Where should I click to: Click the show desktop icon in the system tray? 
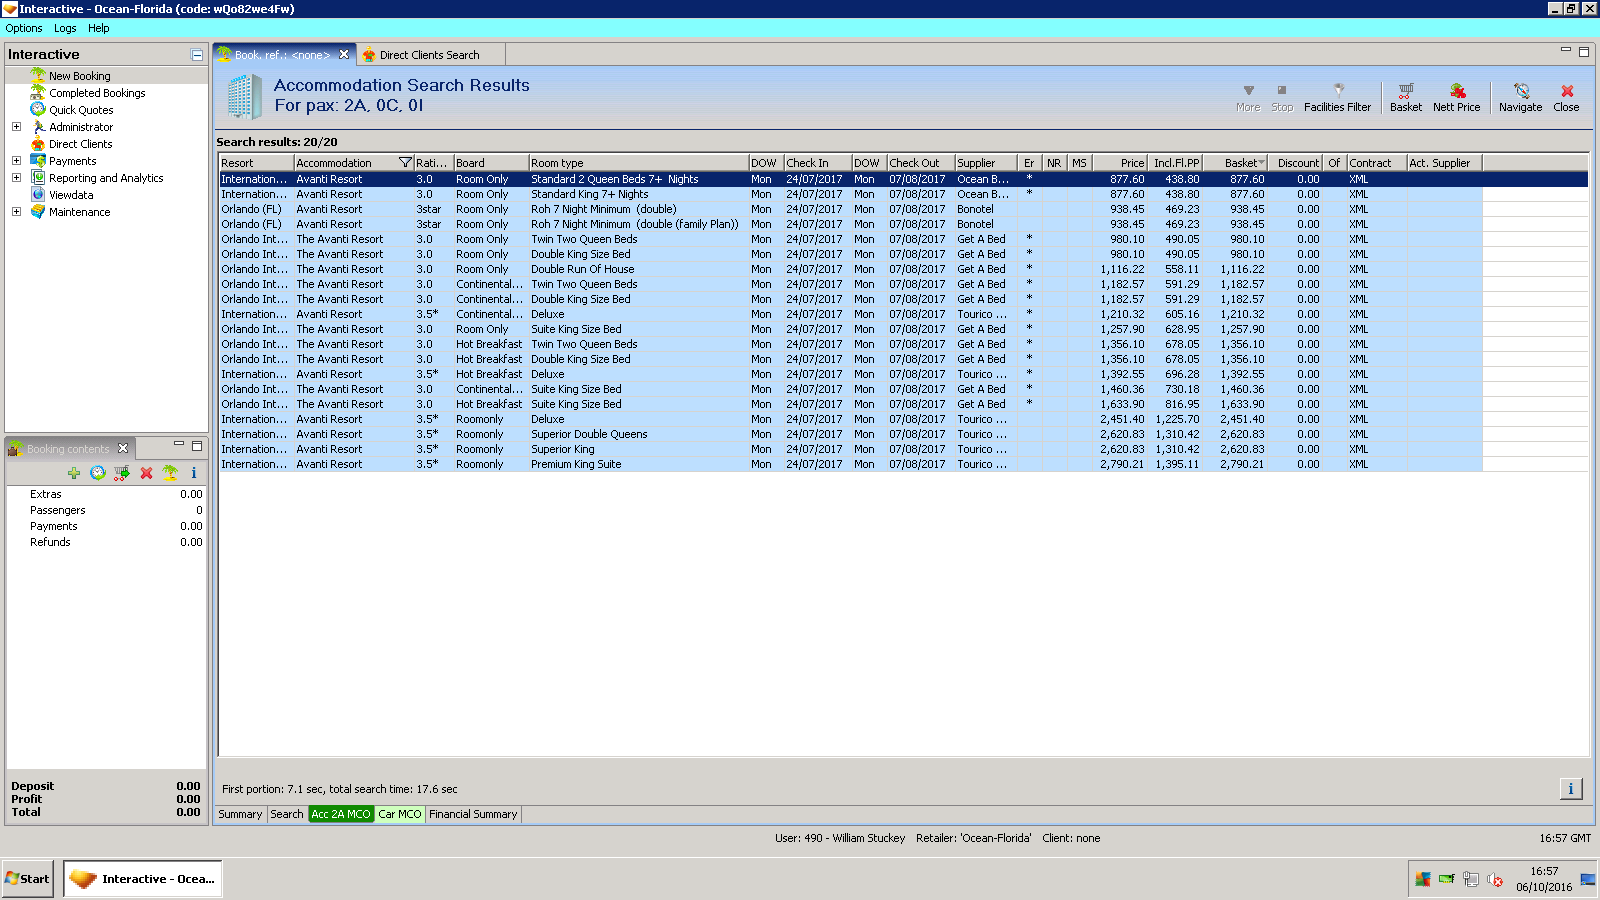pos(1588,880)
